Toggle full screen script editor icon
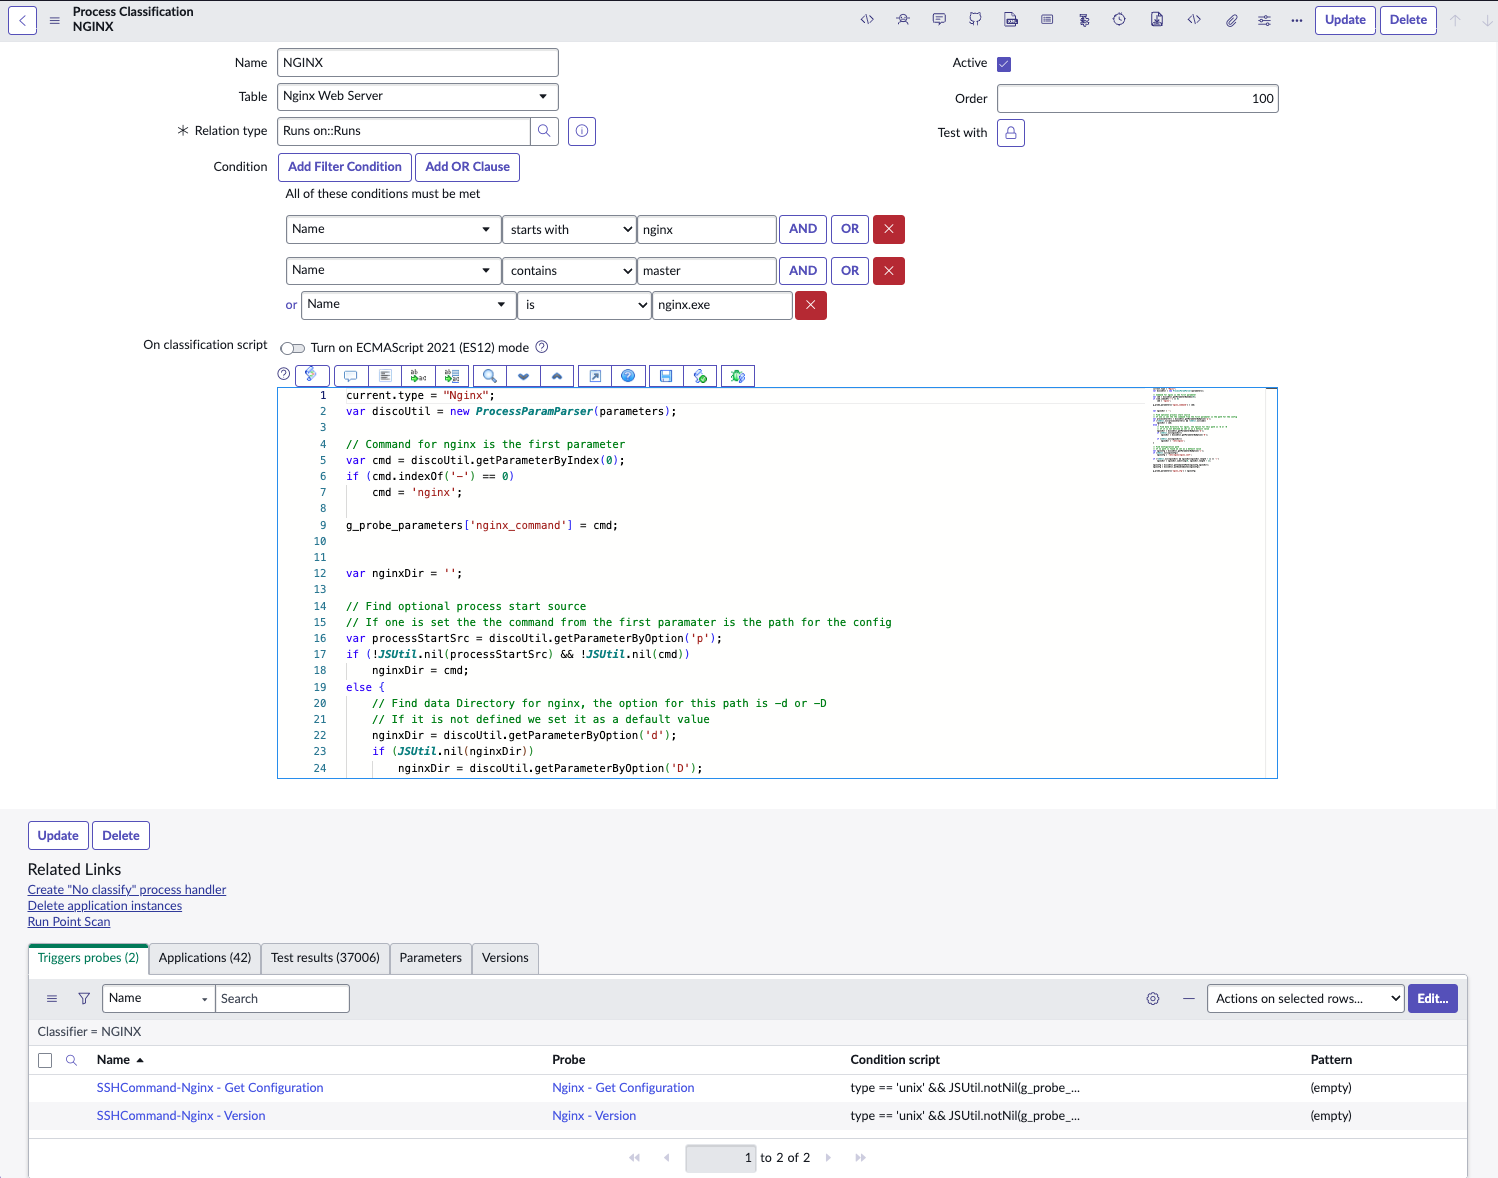1498x1178 pixels. tap(595, 376)
